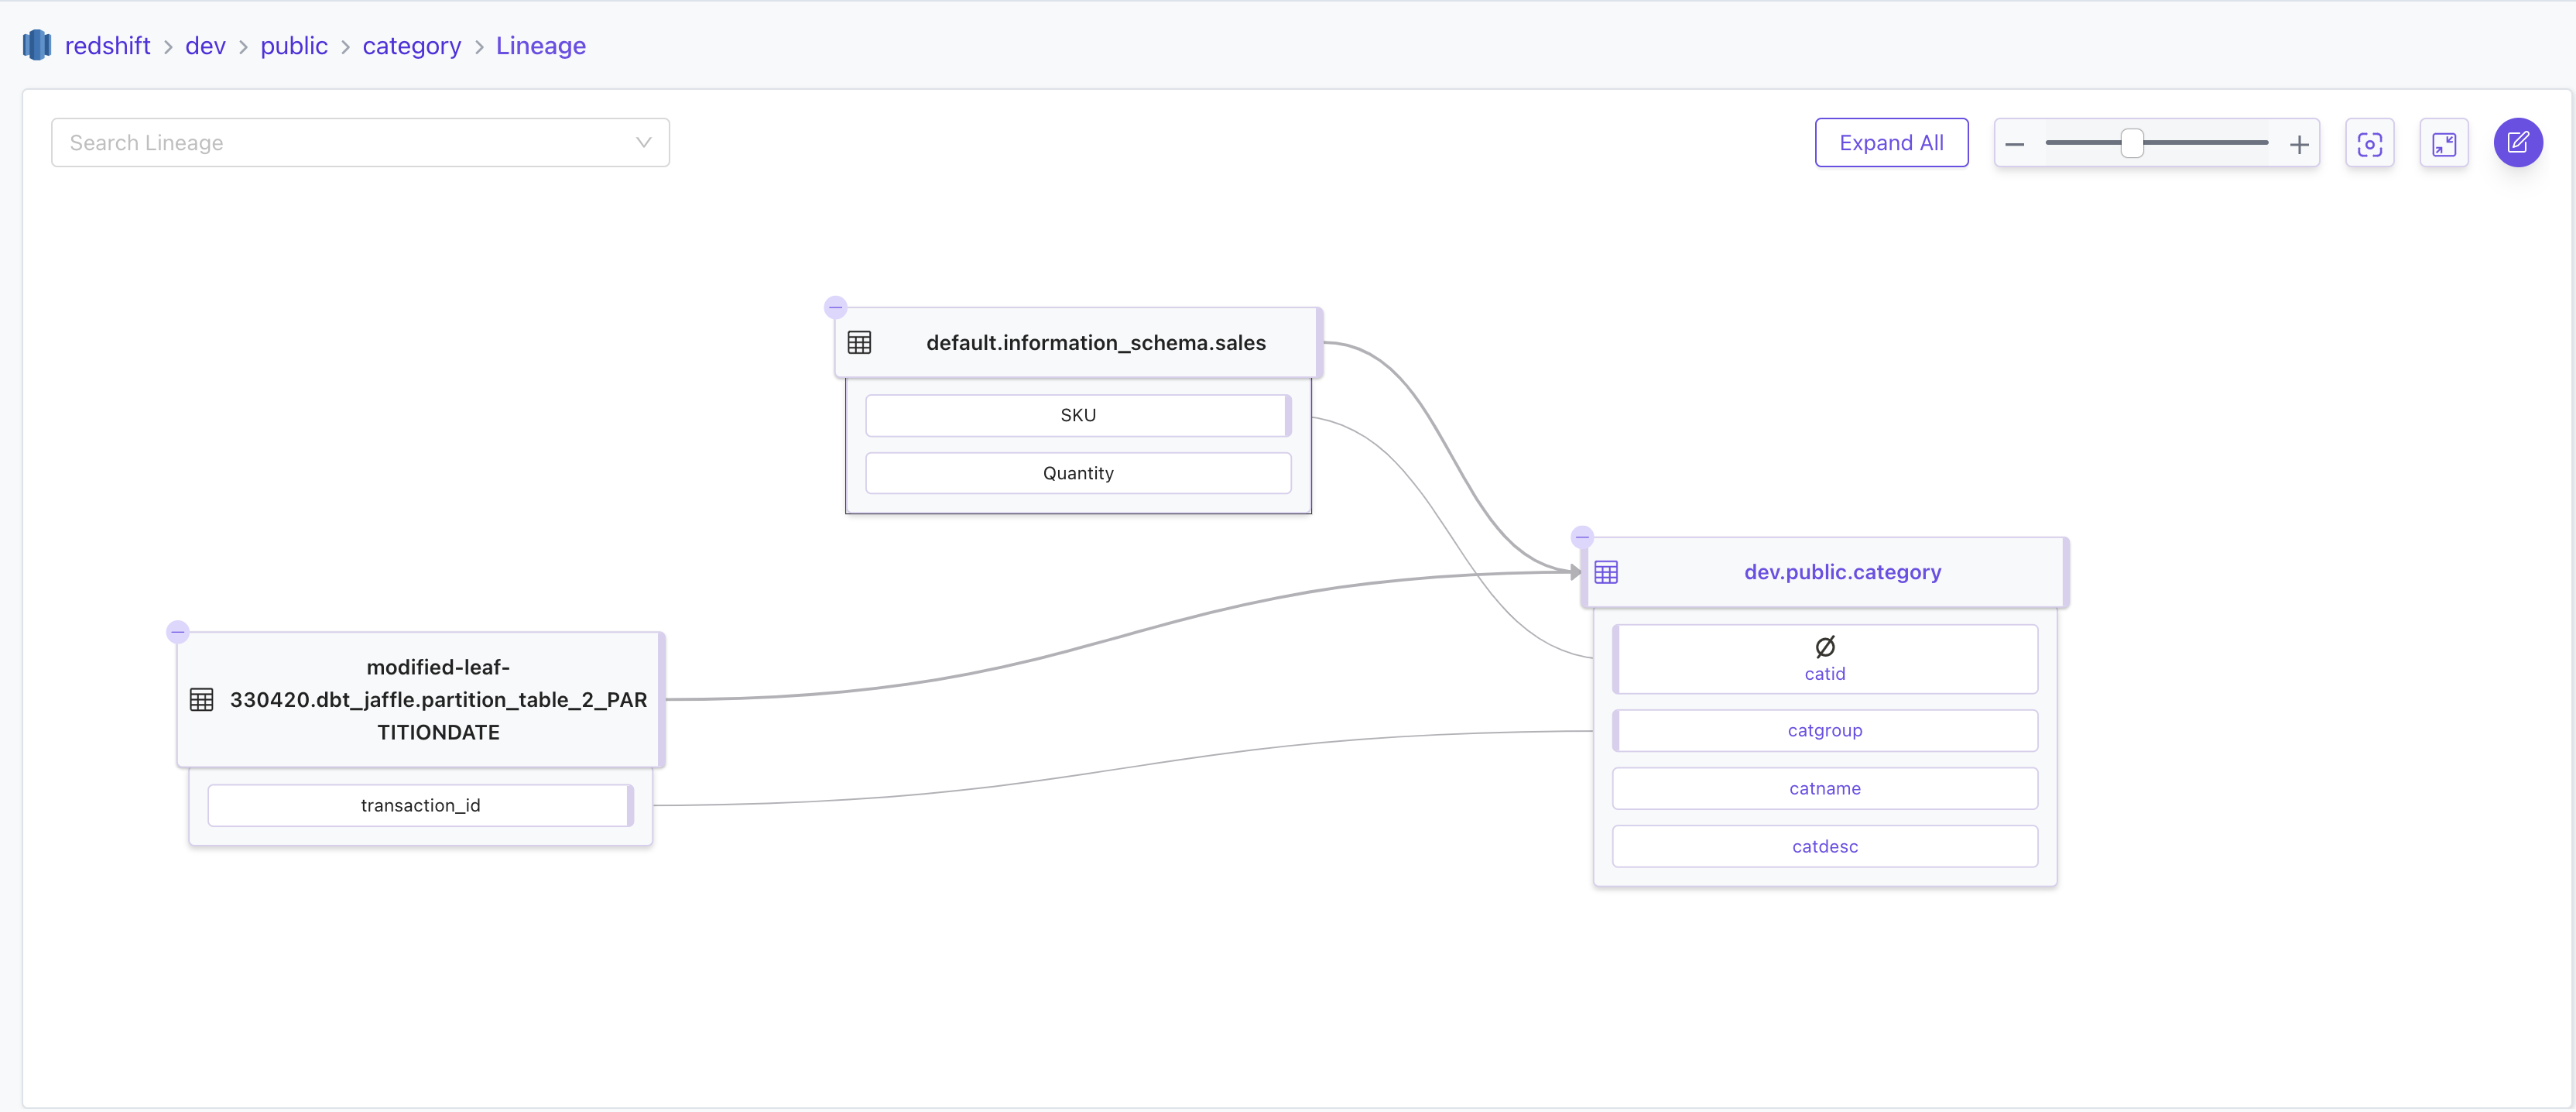Click the table icon on default.information_schema.sales node
The image size is (2576, 1112).
point(861,342)
